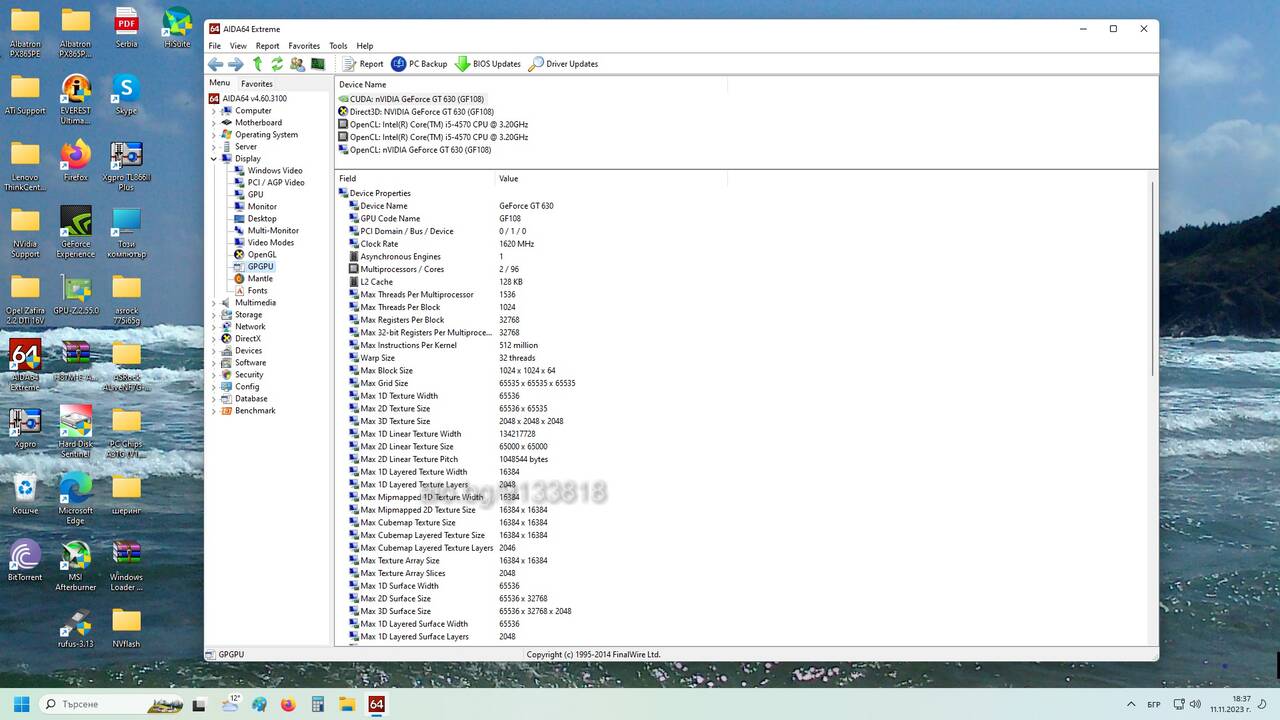1280x720 pixels.
Task: Open the Report menu
Action: point(267,46)
